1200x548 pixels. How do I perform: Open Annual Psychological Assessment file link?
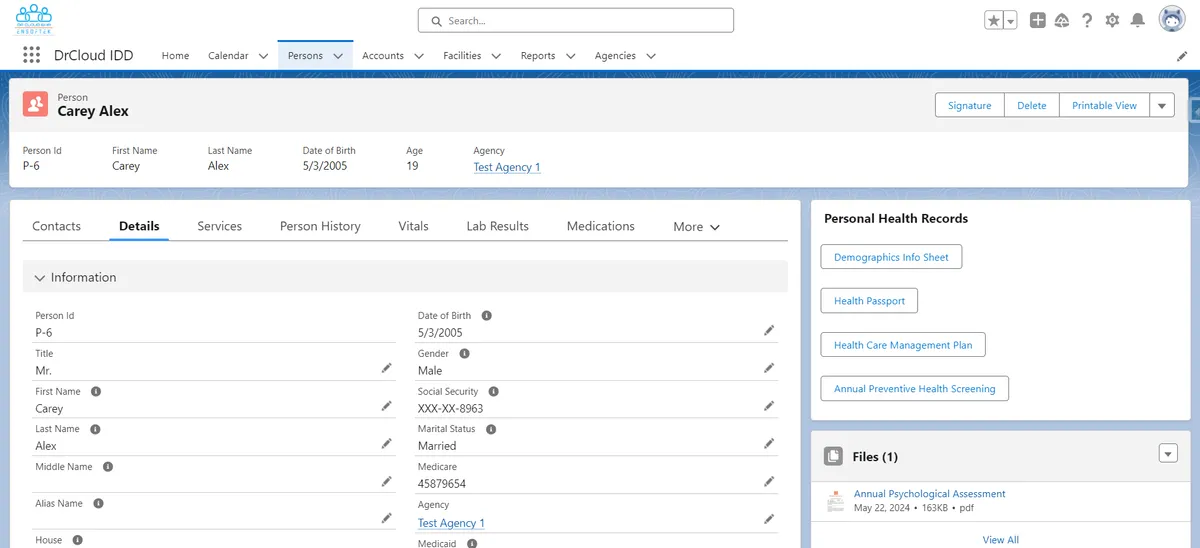point(929,494)
